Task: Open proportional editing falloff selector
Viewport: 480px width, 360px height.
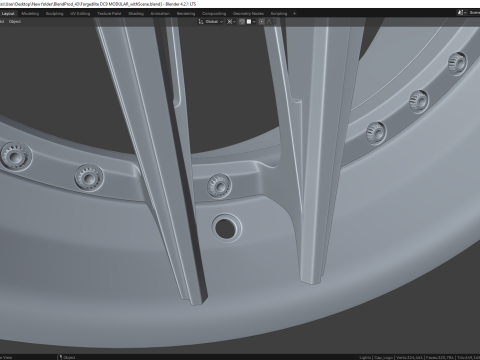Action: 269,22
